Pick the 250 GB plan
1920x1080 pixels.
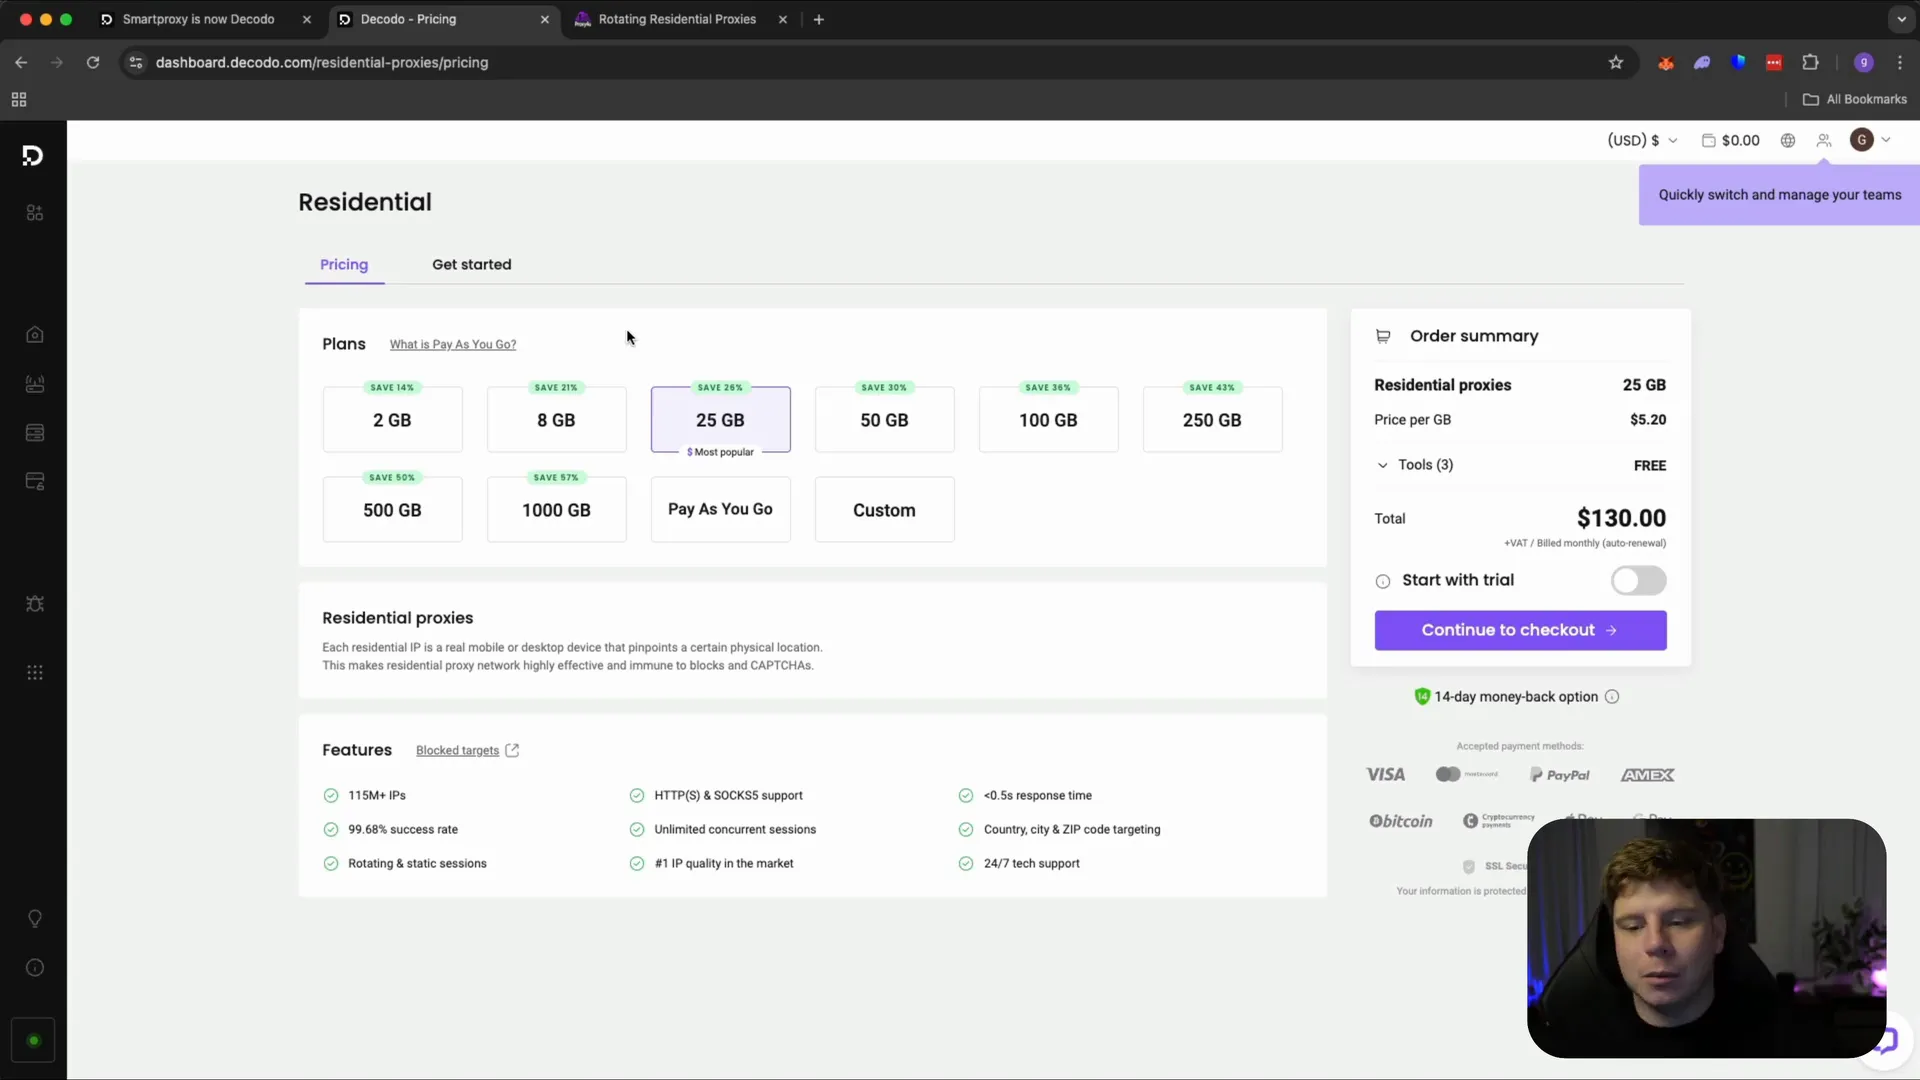tap(1212, 420)
